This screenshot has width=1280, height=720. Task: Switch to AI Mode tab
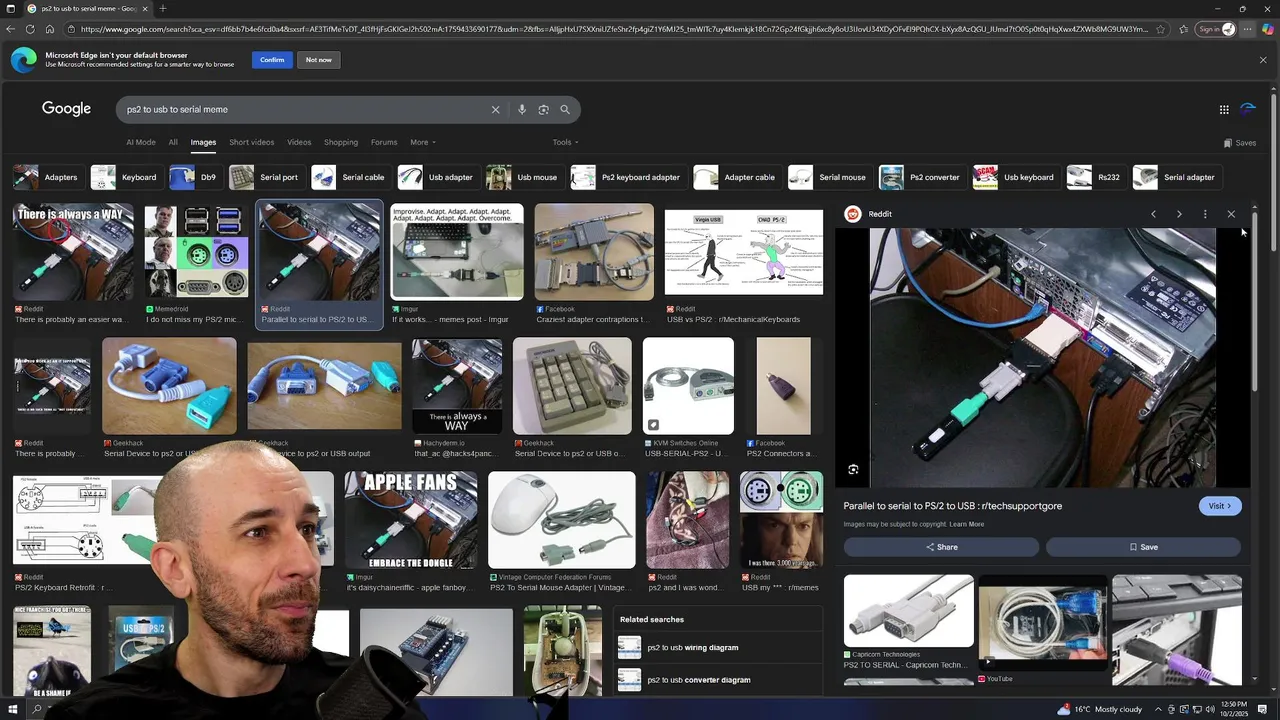click(141, 142)
